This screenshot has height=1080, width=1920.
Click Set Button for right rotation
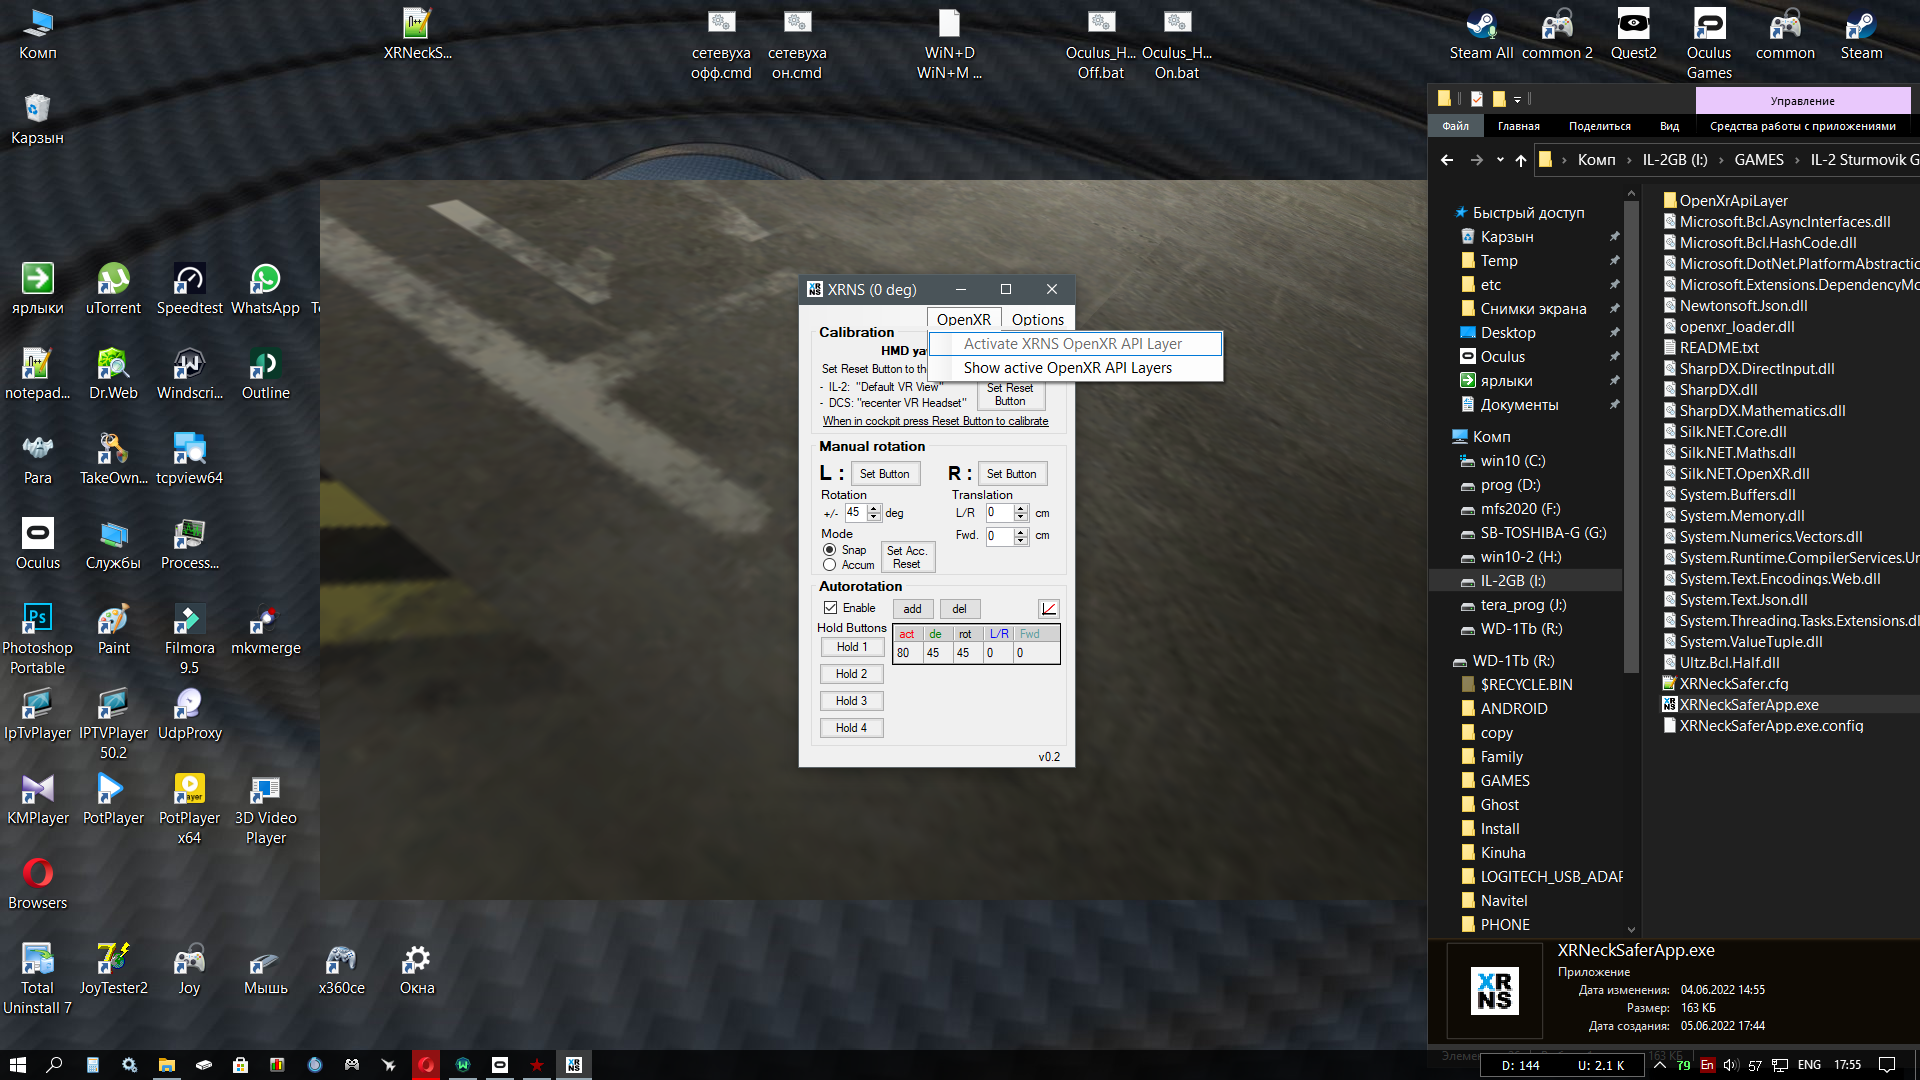[x=1012, y=474]
